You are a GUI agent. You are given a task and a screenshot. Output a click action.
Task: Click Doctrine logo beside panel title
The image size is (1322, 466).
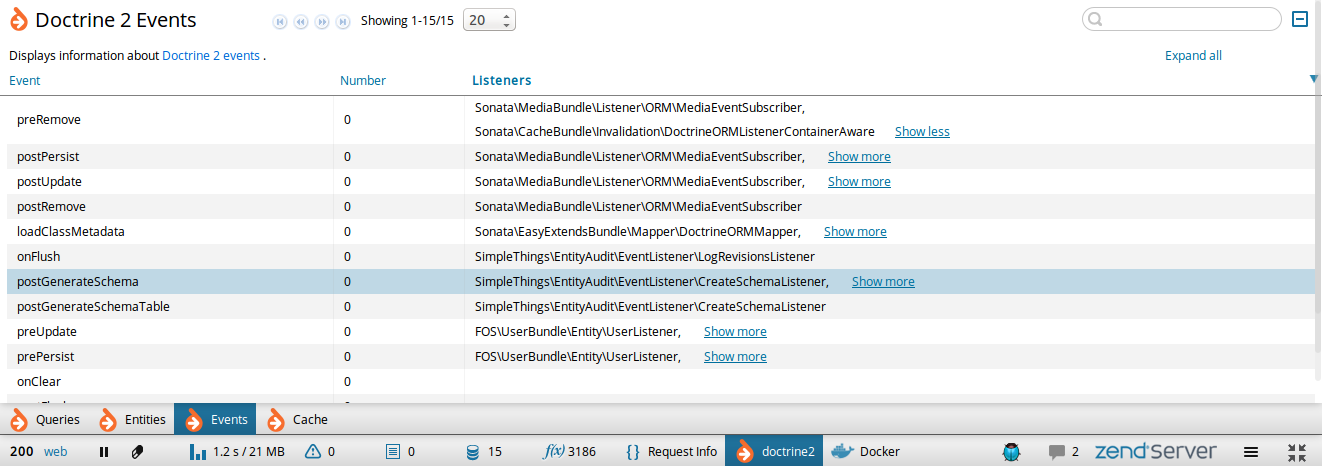click(x=19, y=20)
